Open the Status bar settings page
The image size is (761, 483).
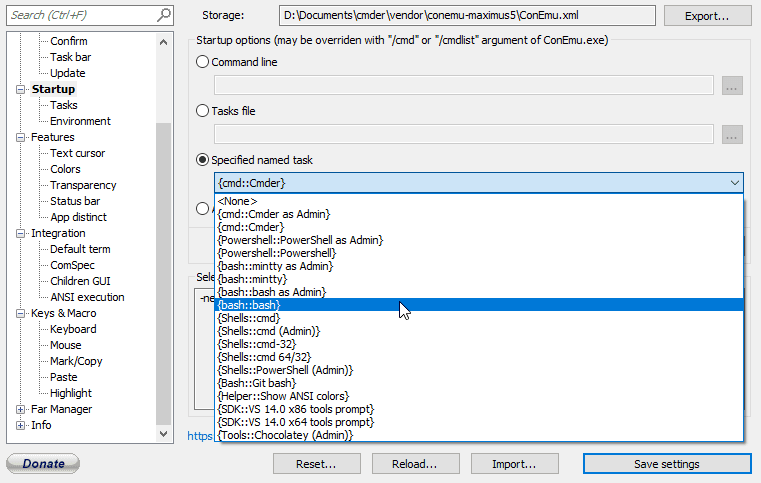click(75, 201)
